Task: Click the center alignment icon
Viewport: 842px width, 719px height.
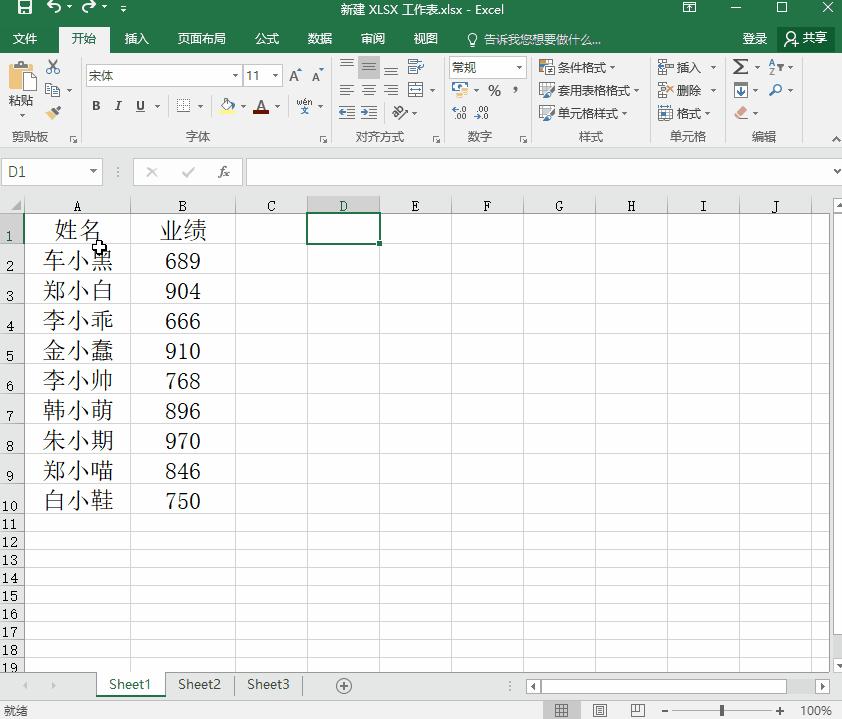Action: pyautogui.click(x=367, y=91)
